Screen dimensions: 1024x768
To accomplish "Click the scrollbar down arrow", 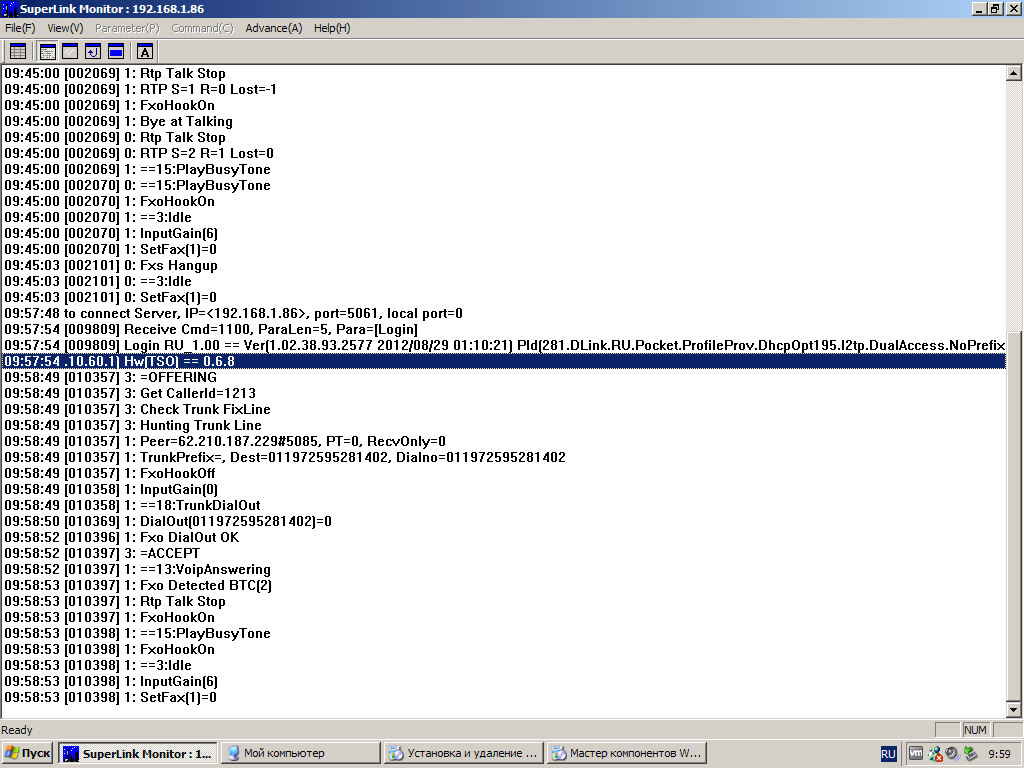I will point(1014,709).
